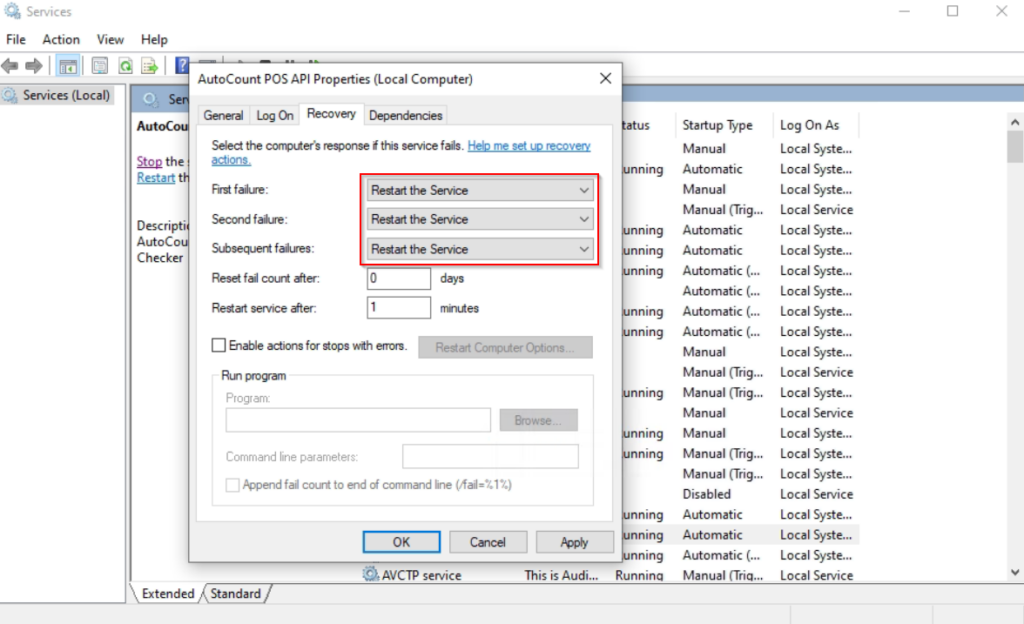Click the Restart service link
1024x624 pixels.
pos(155,178)
